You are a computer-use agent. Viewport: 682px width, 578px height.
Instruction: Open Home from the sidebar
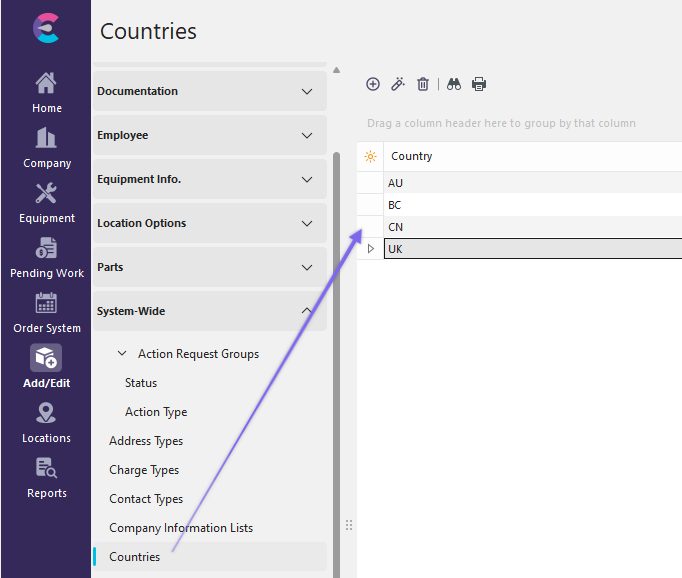46,93
